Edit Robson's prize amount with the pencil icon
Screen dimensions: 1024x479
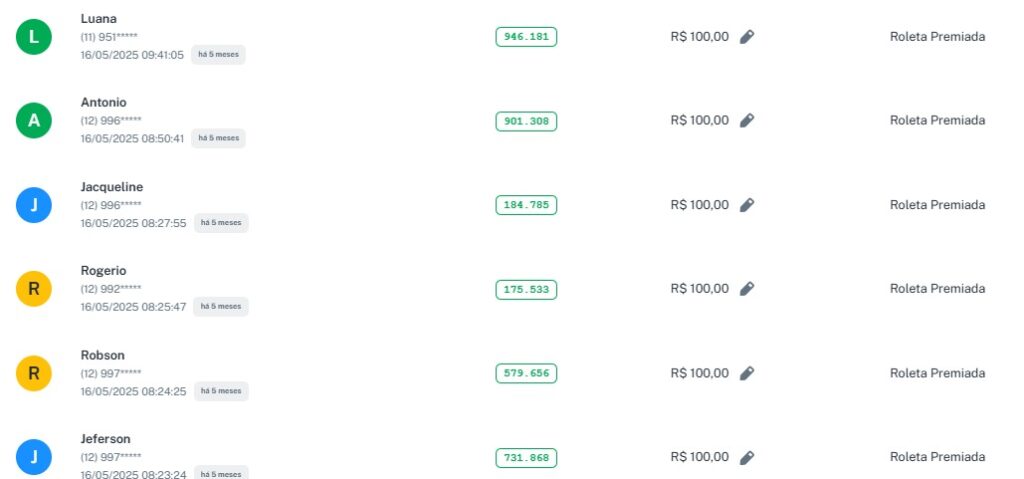(x=747, y=374)
